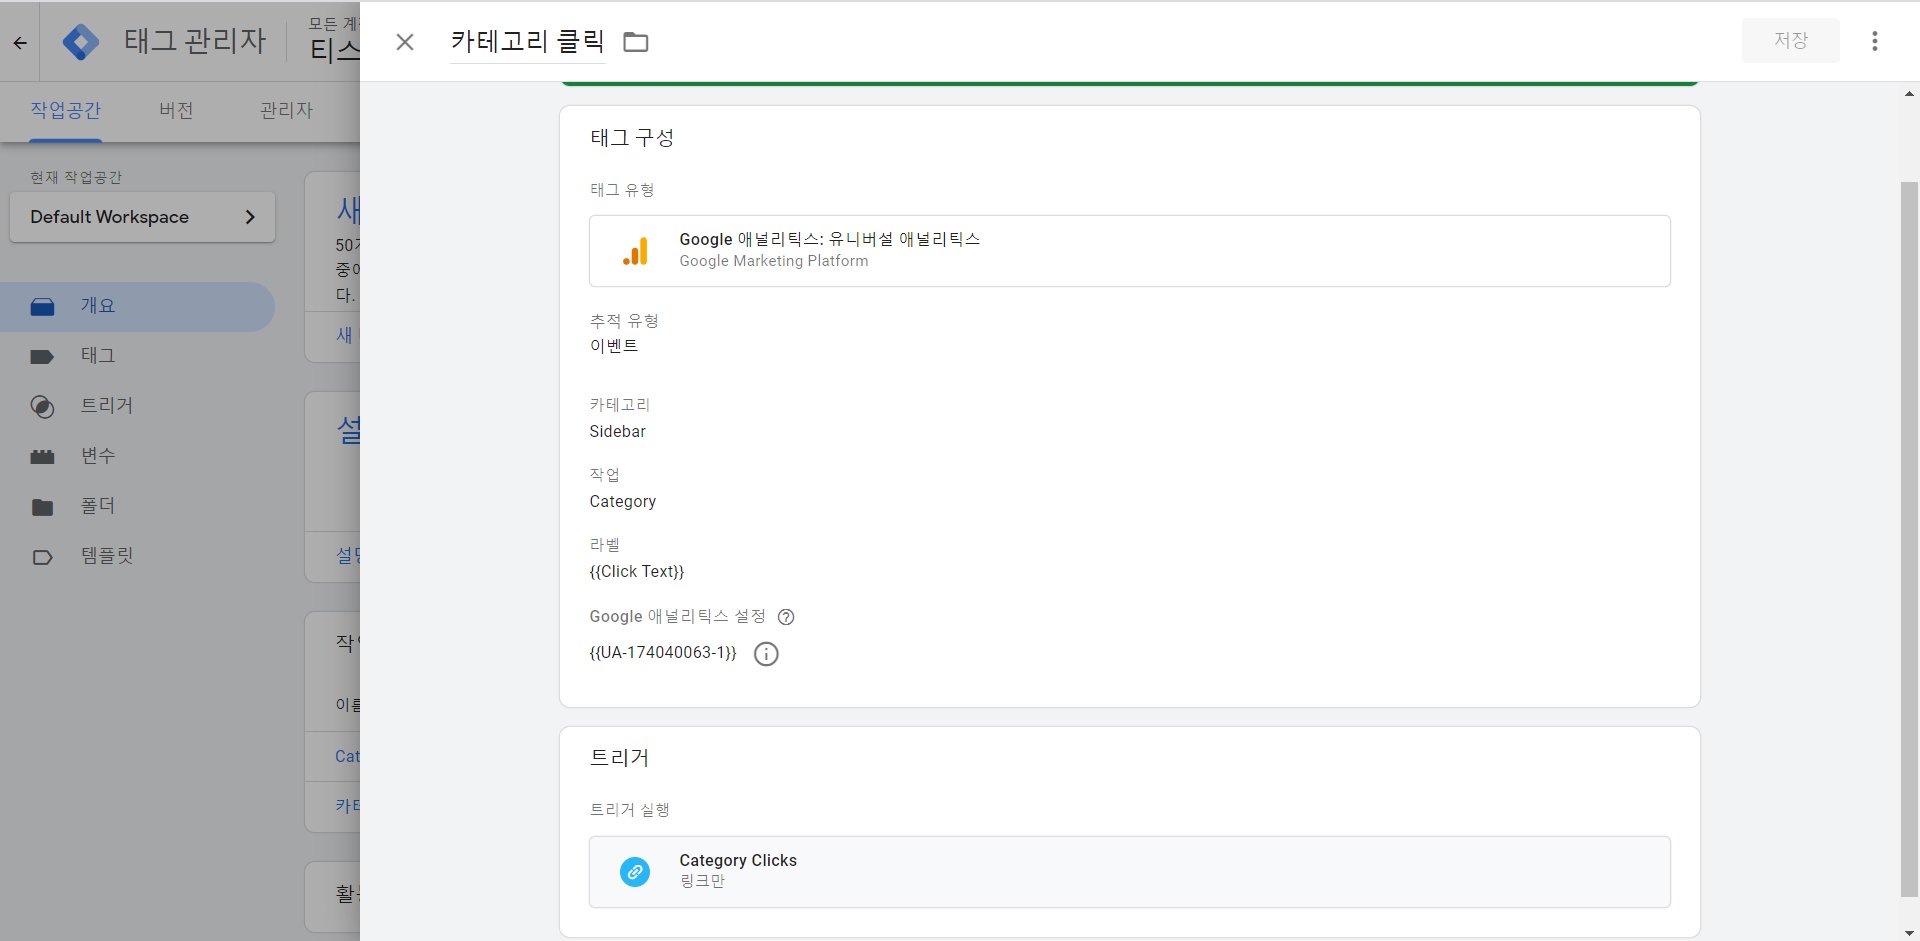Click the vertical scrollbar thumb
This screenshot has height=941, width=1920.
point(1909,540)
